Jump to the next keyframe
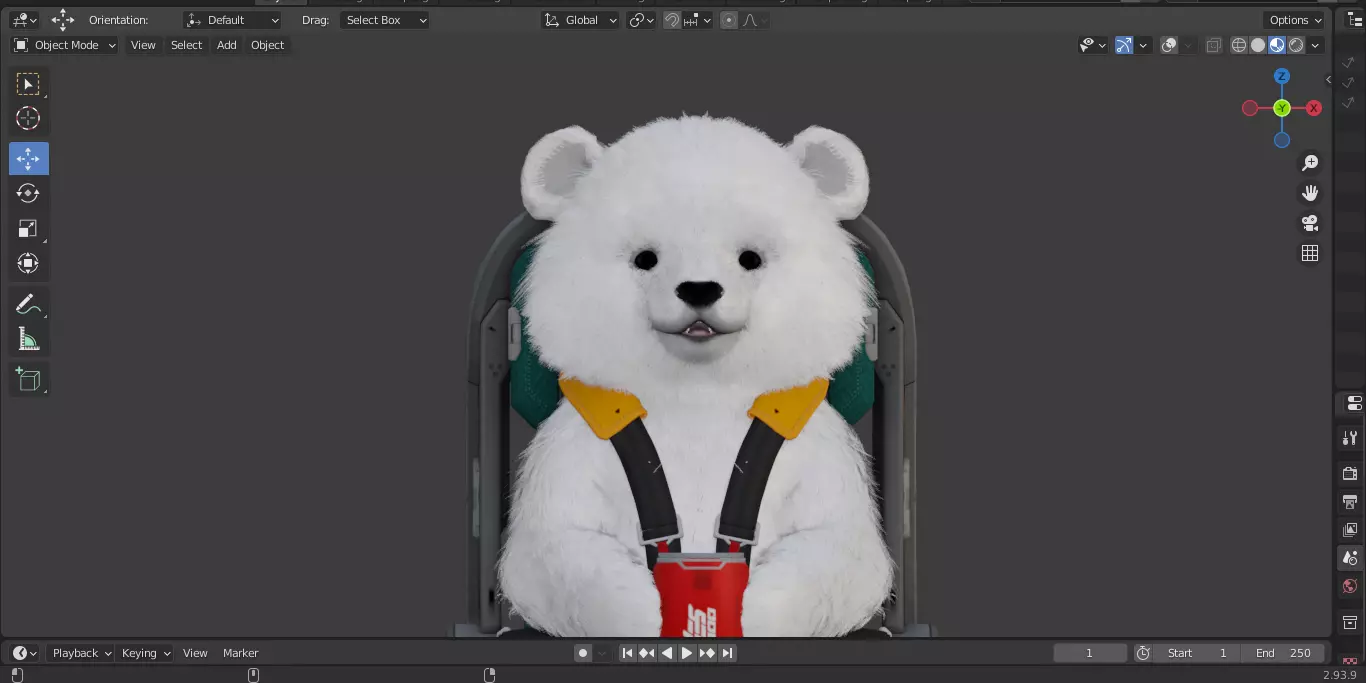 tap(707, 653)
